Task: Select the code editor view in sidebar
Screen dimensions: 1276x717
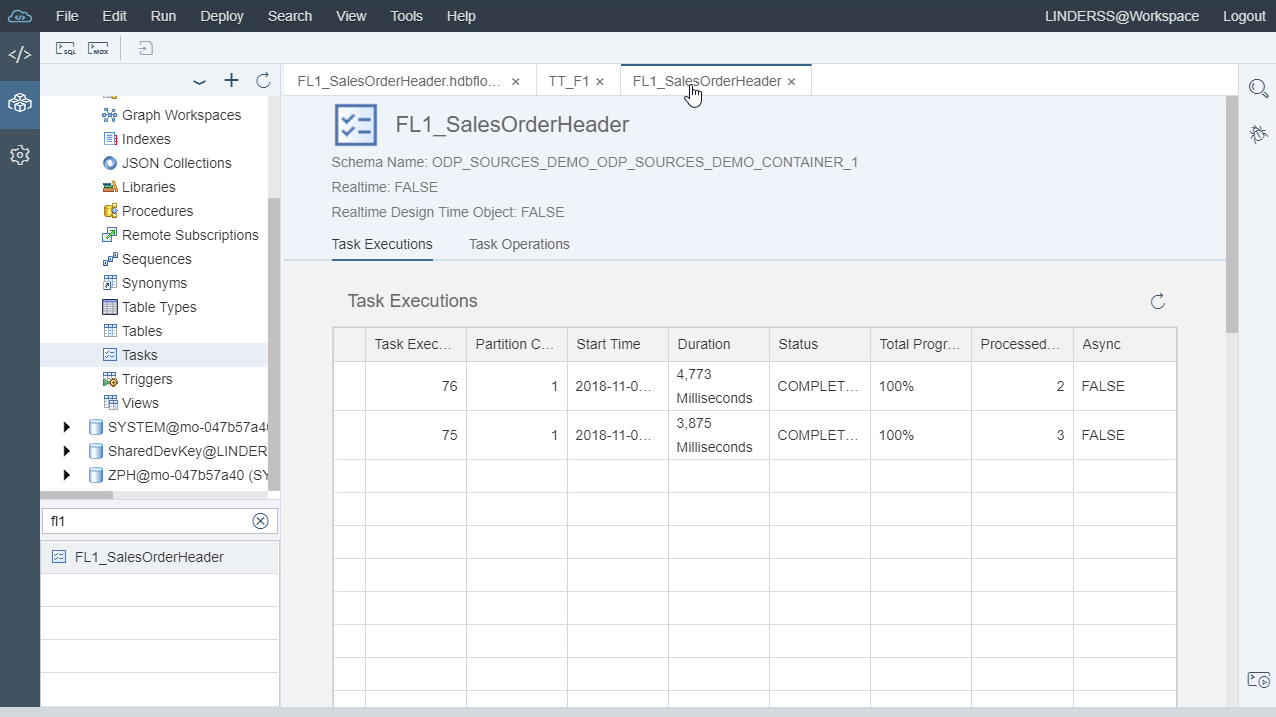Action: tap(19, 55)
